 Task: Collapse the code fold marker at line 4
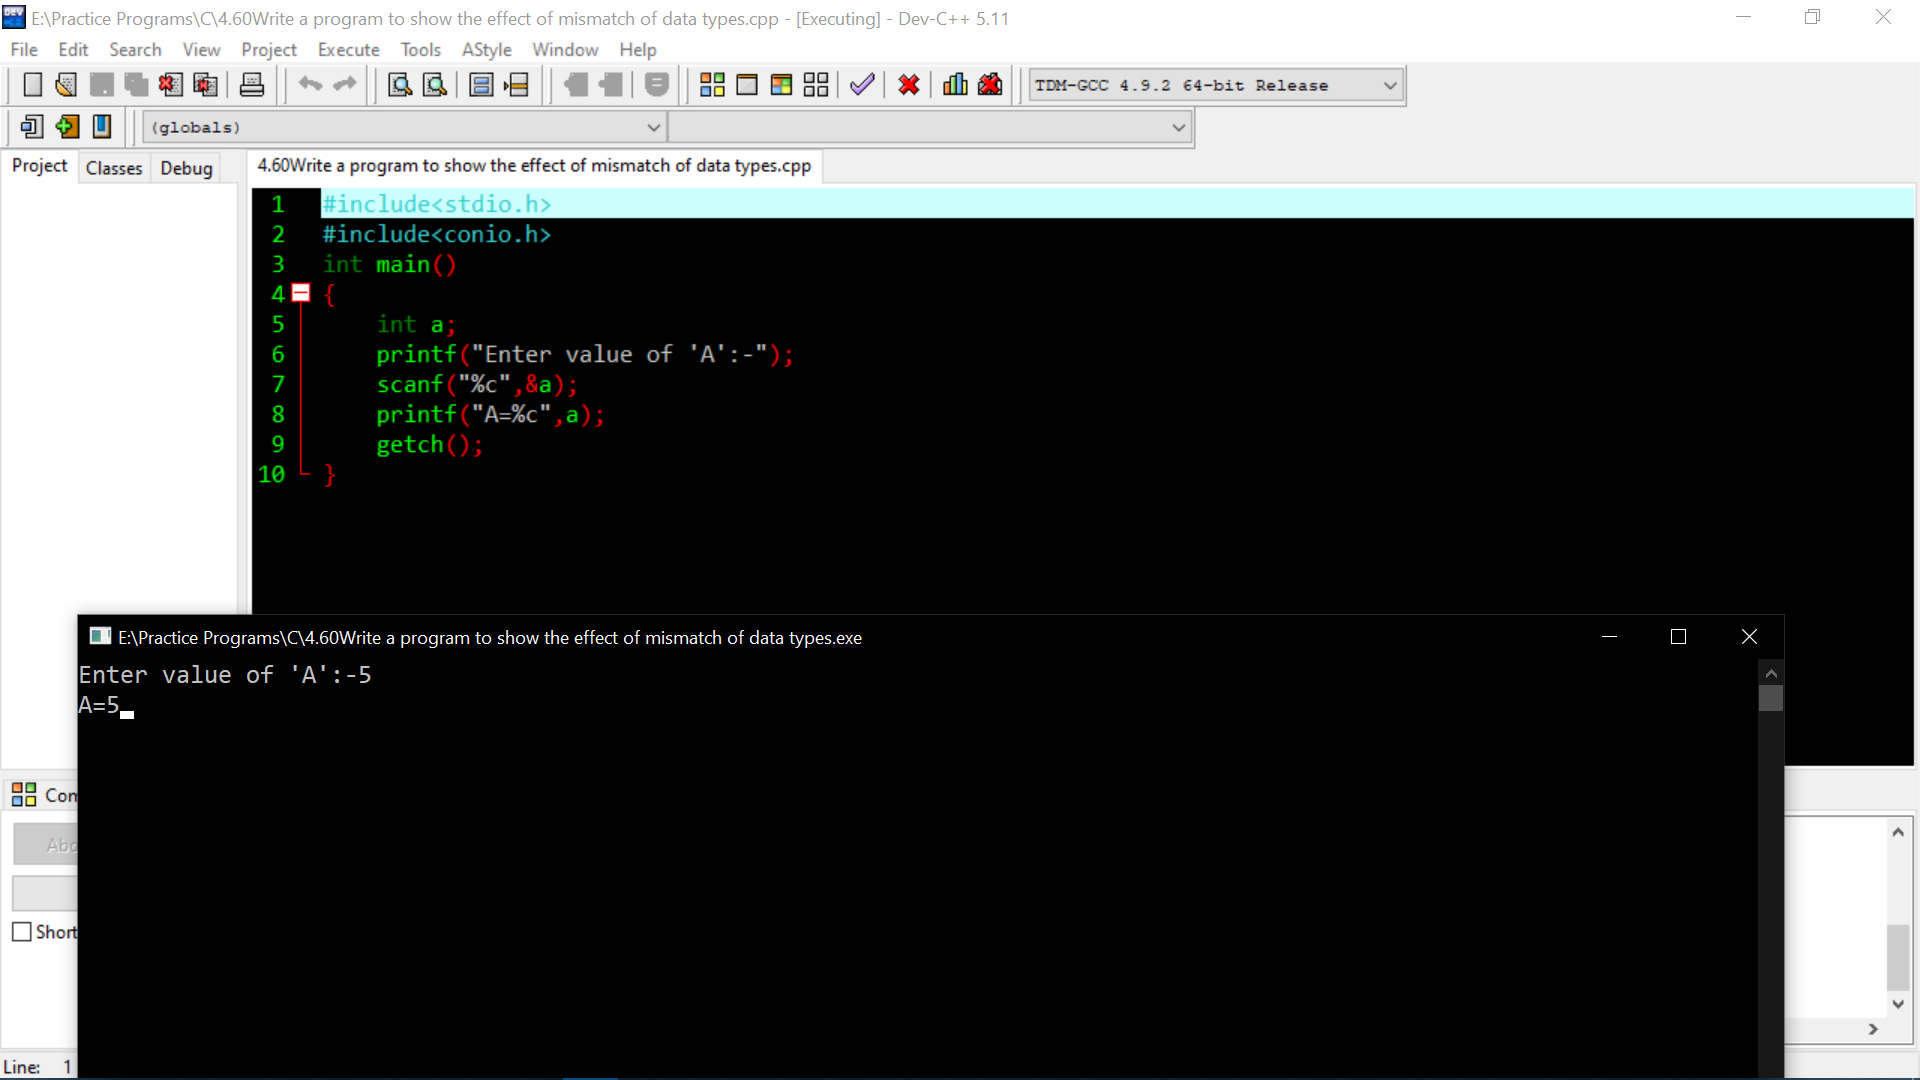coord(301,294)
